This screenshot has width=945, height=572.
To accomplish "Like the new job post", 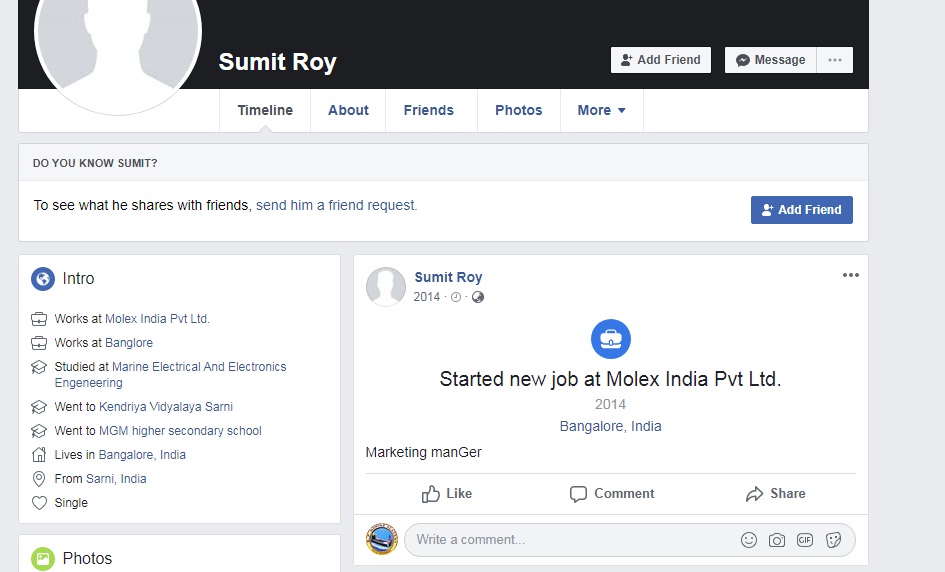I will pos(447,494).
